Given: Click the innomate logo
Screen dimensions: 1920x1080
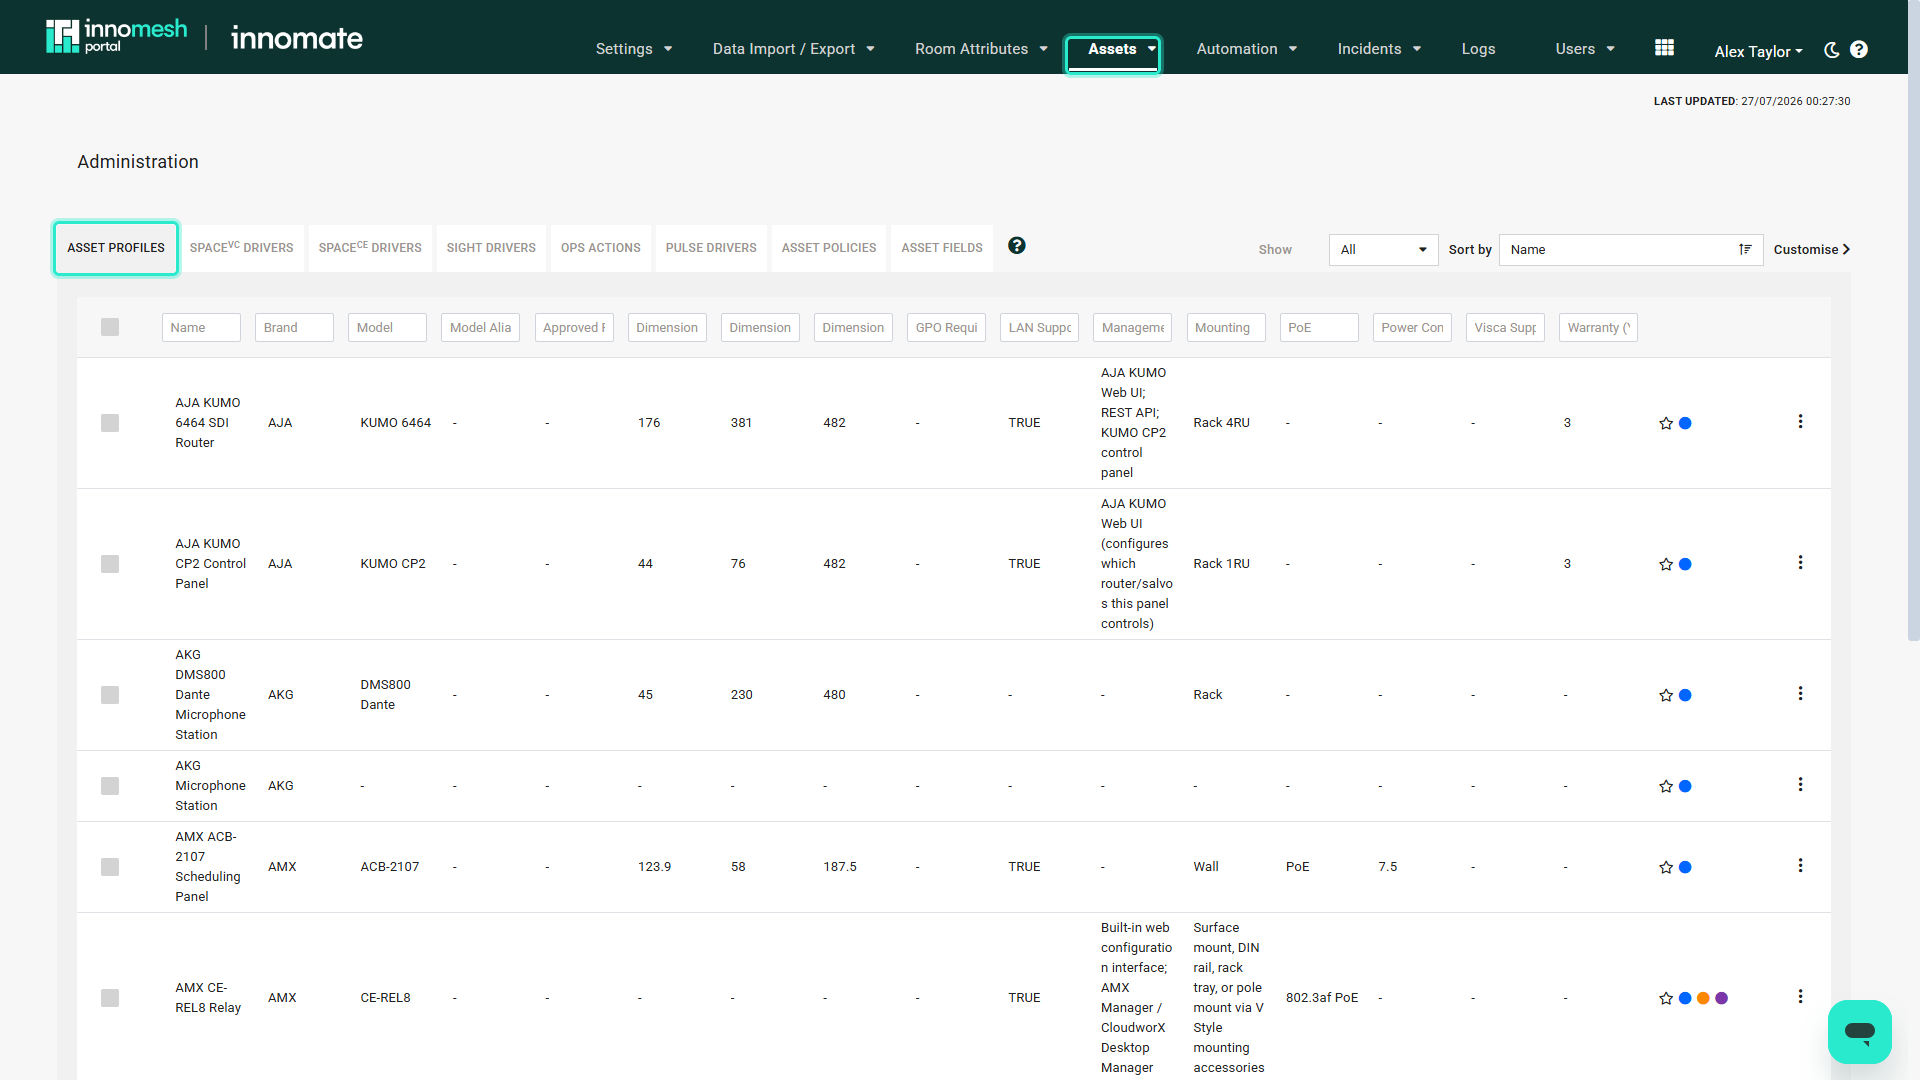Looking at the screenshot, I should pos(297,38).
